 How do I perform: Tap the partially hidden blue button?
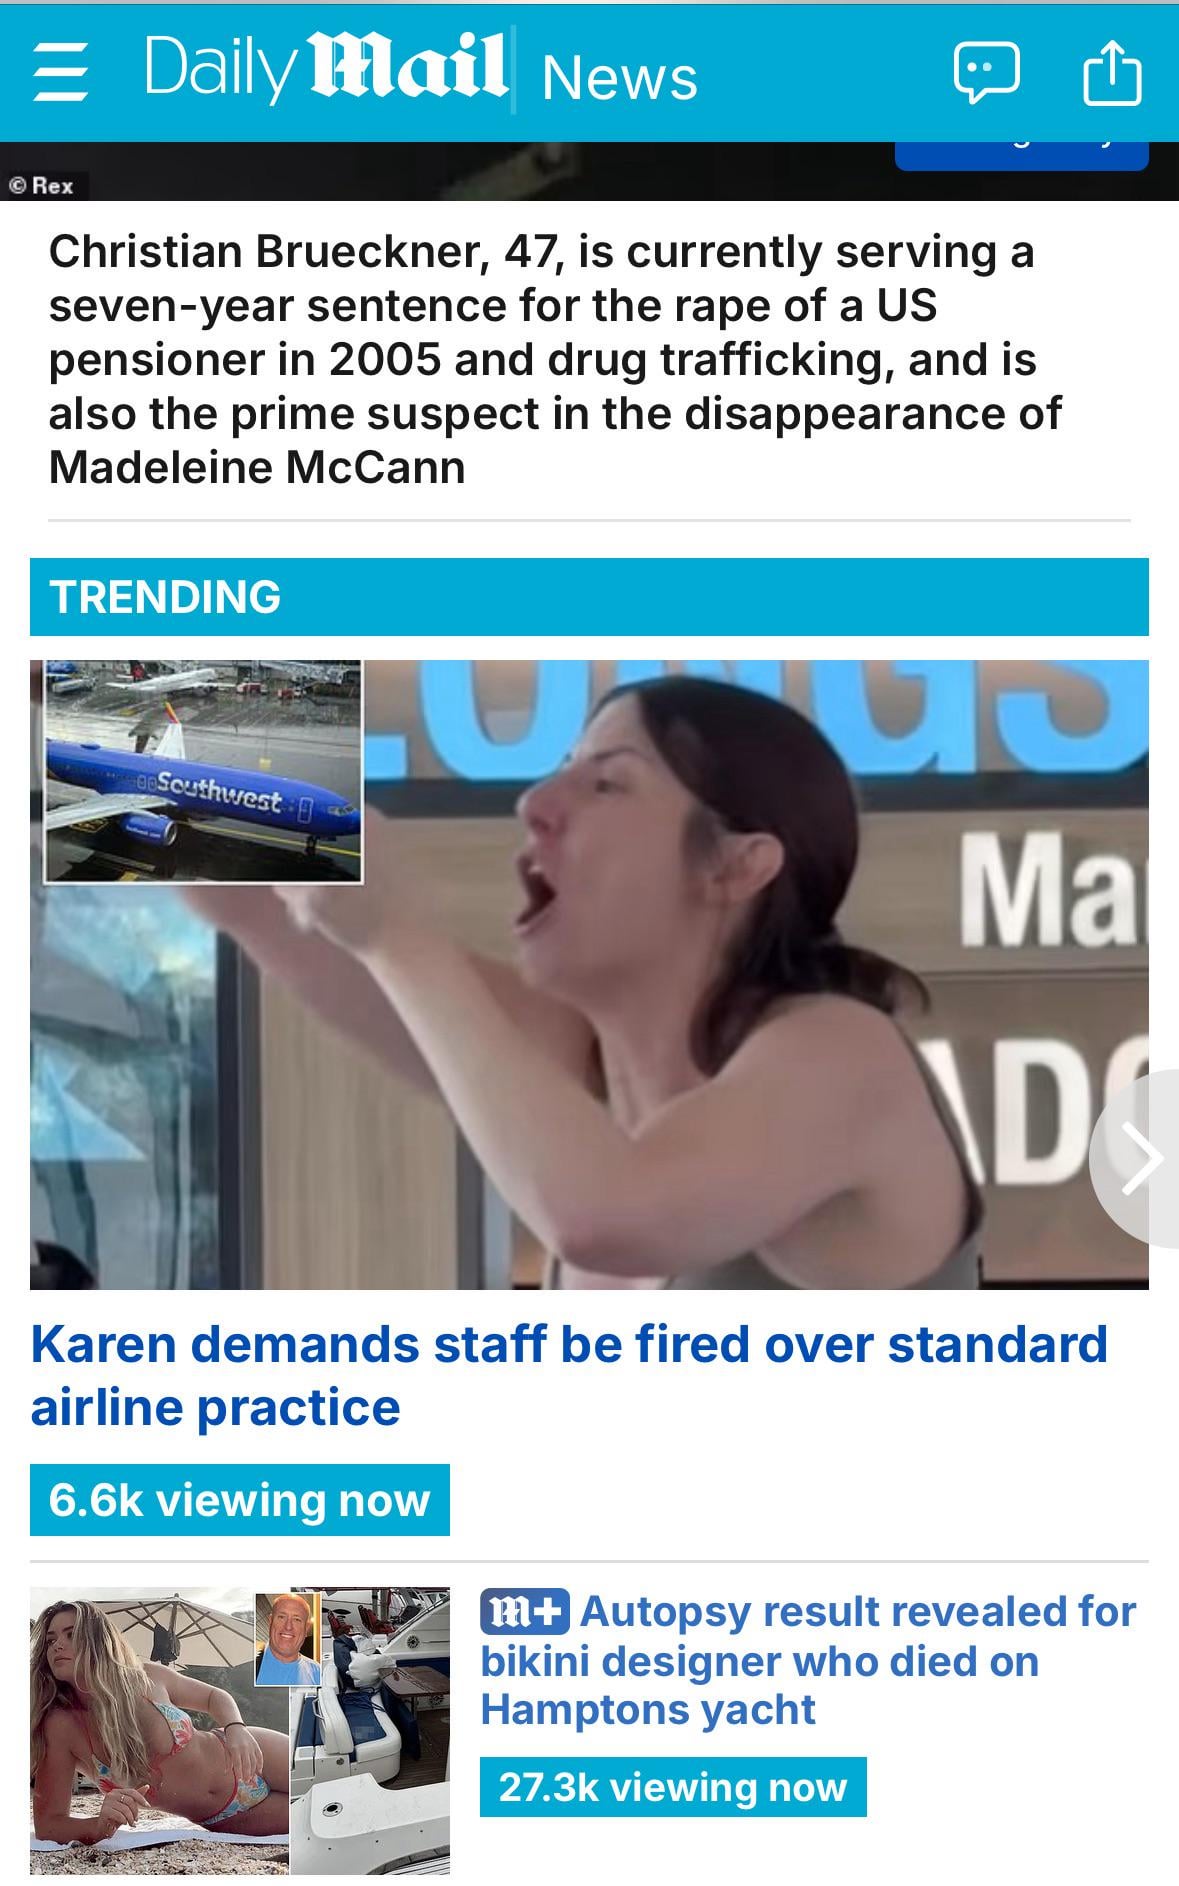coord(1021,156)
